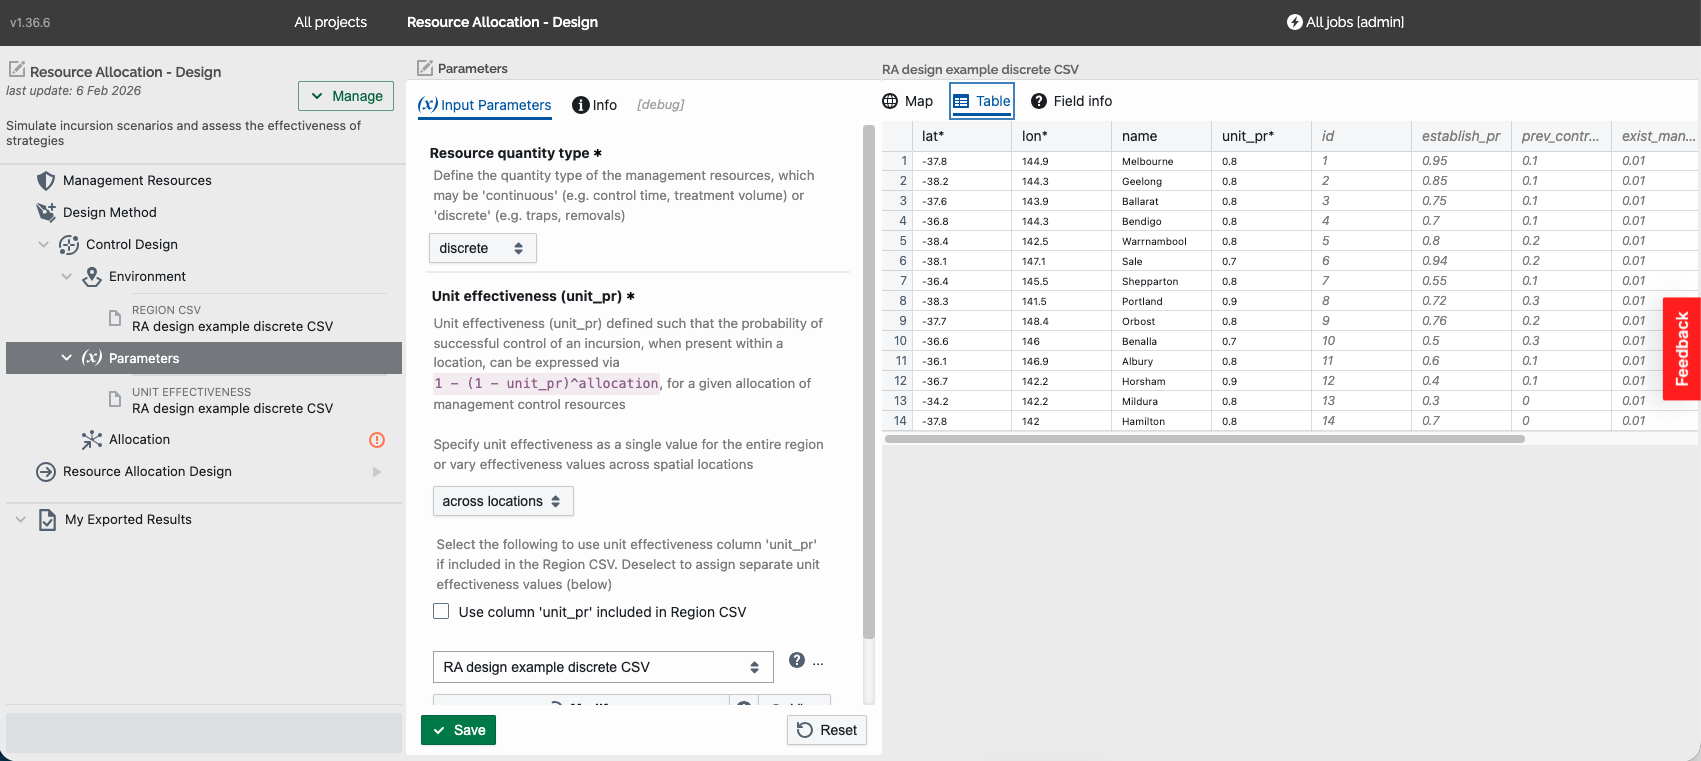Click the Design Method icon

click(x=46, y=212)
